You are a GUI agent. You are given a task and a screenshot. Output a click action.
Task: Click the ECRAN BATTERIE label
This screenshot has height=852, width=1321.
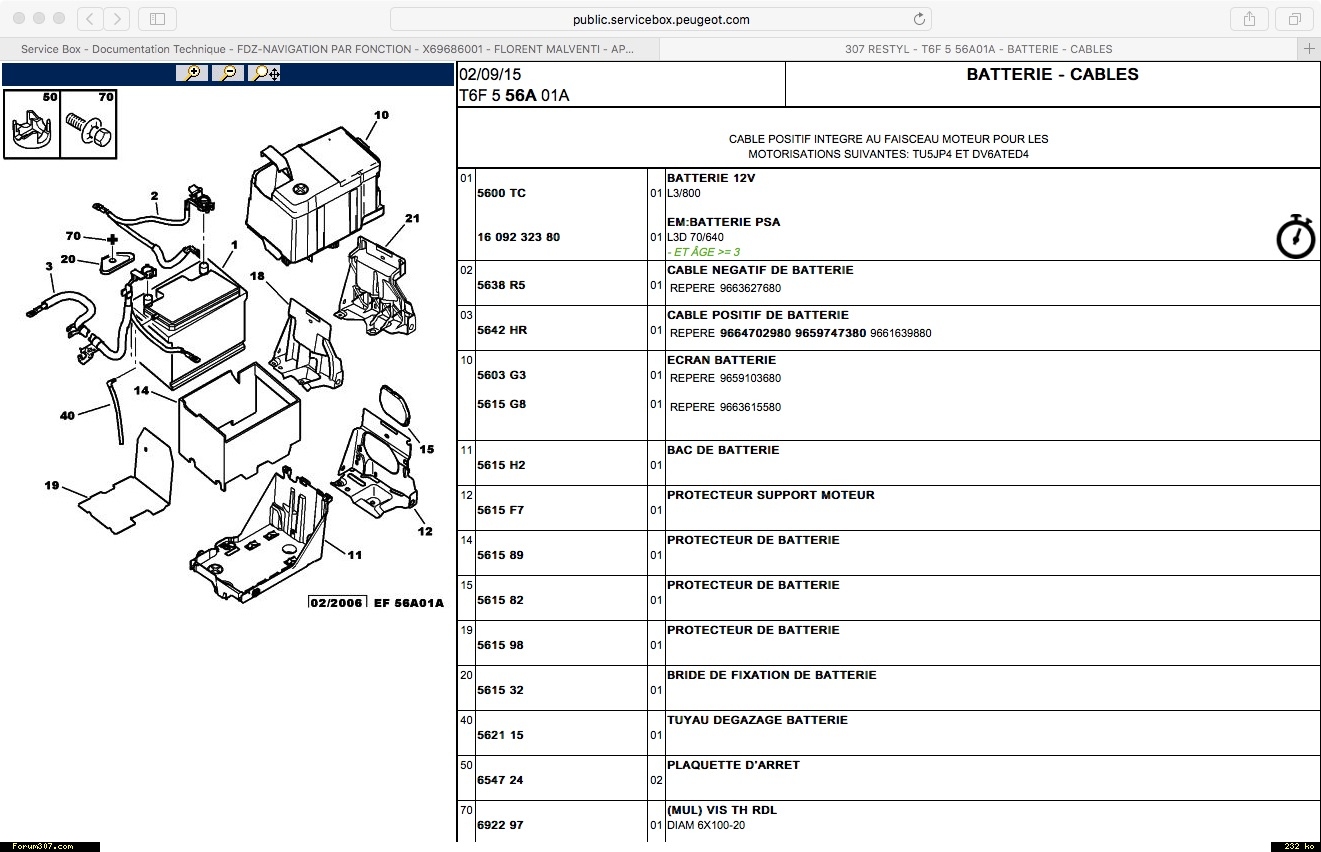click(x=722, y=360)
